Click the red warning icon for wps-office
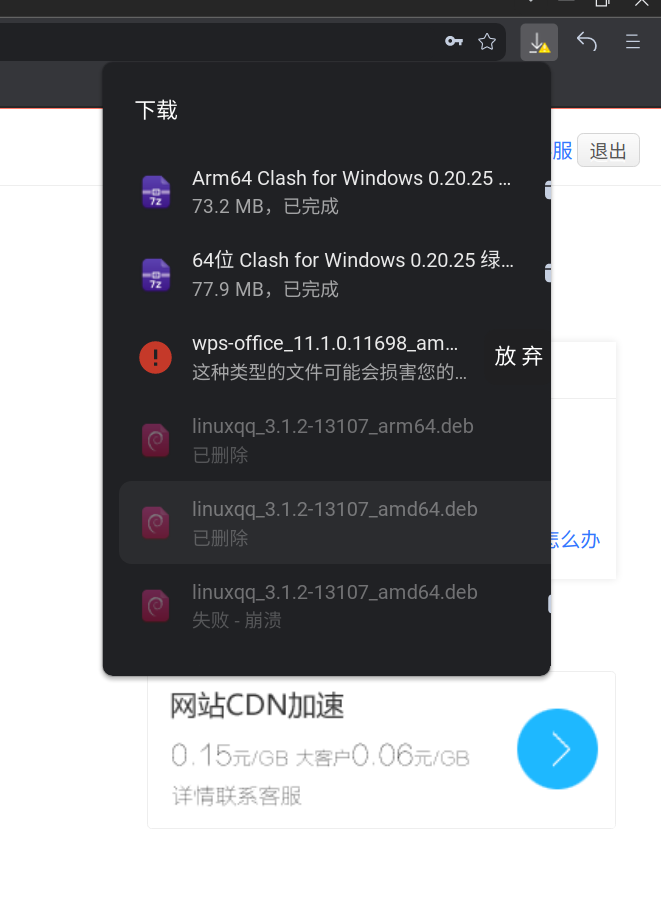The width and height of the screenshot is (661, 907). click(156, 357)
